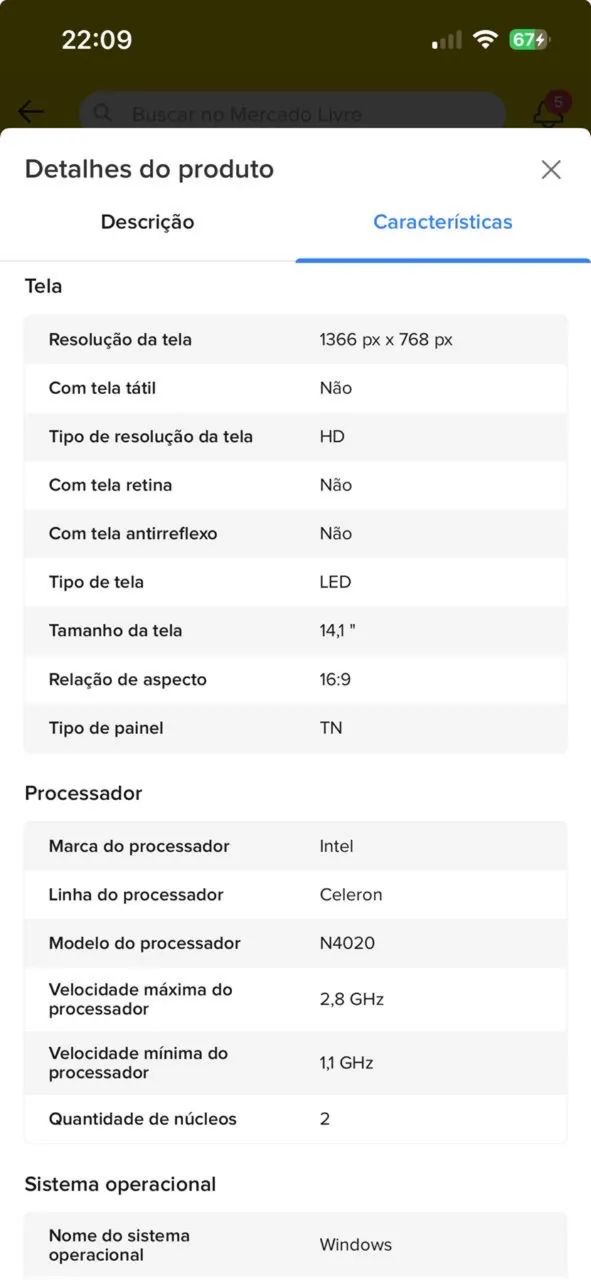Close the Detalhes do produto sheet
The width and height of the screenshot is (591, 1280).
(551, 169)
